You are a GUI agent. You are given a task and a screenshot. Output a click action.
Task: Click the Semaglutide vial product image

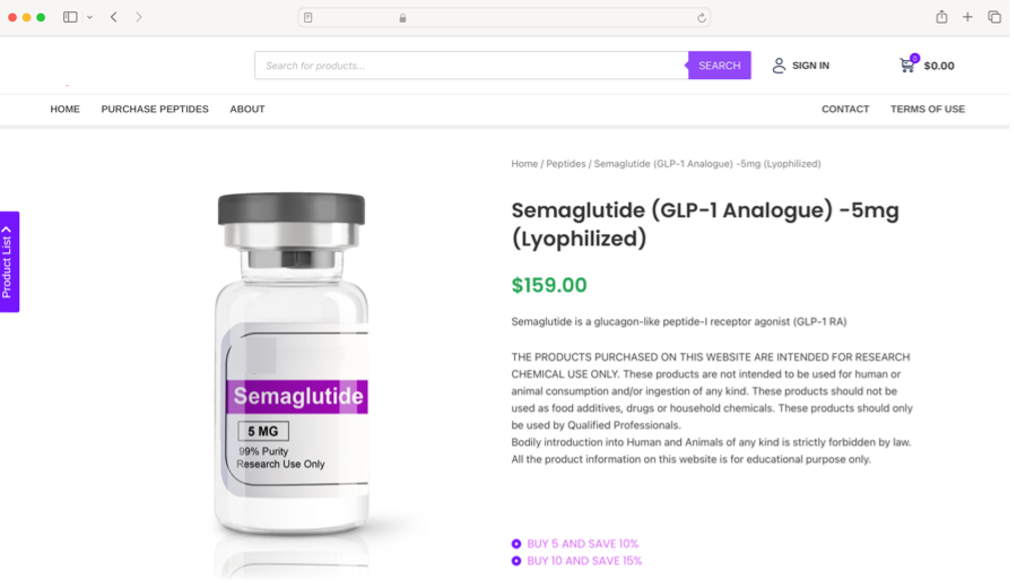292,365
